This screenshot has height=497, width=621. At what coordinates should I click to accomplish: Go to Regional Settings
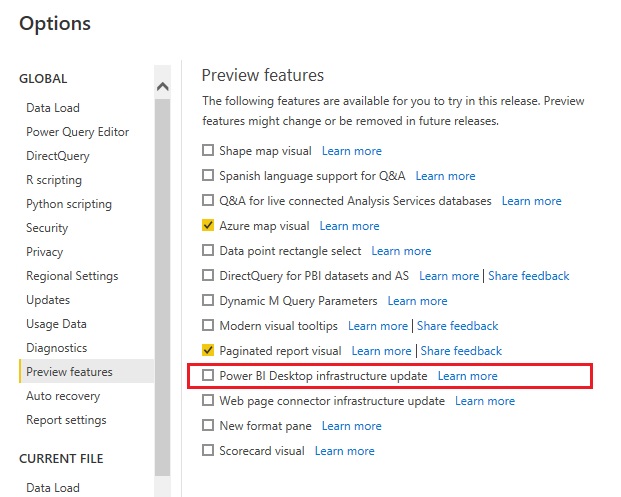pyautogui.click(x=72, y=276)
